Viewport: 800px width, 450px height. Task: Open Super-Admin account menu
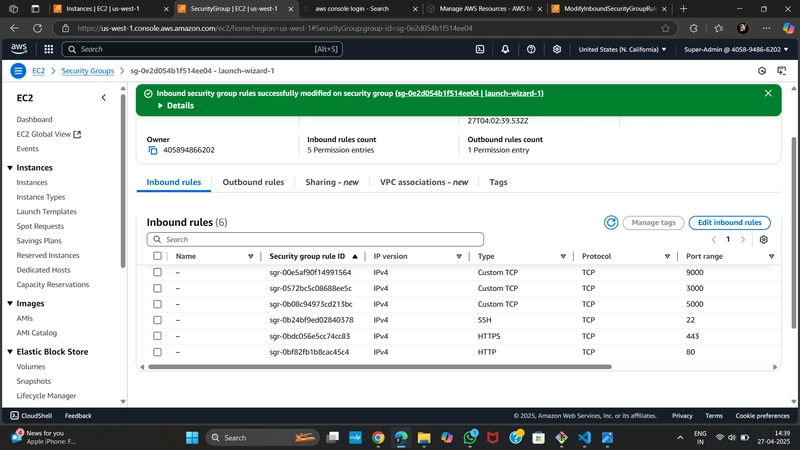point(736,49)
